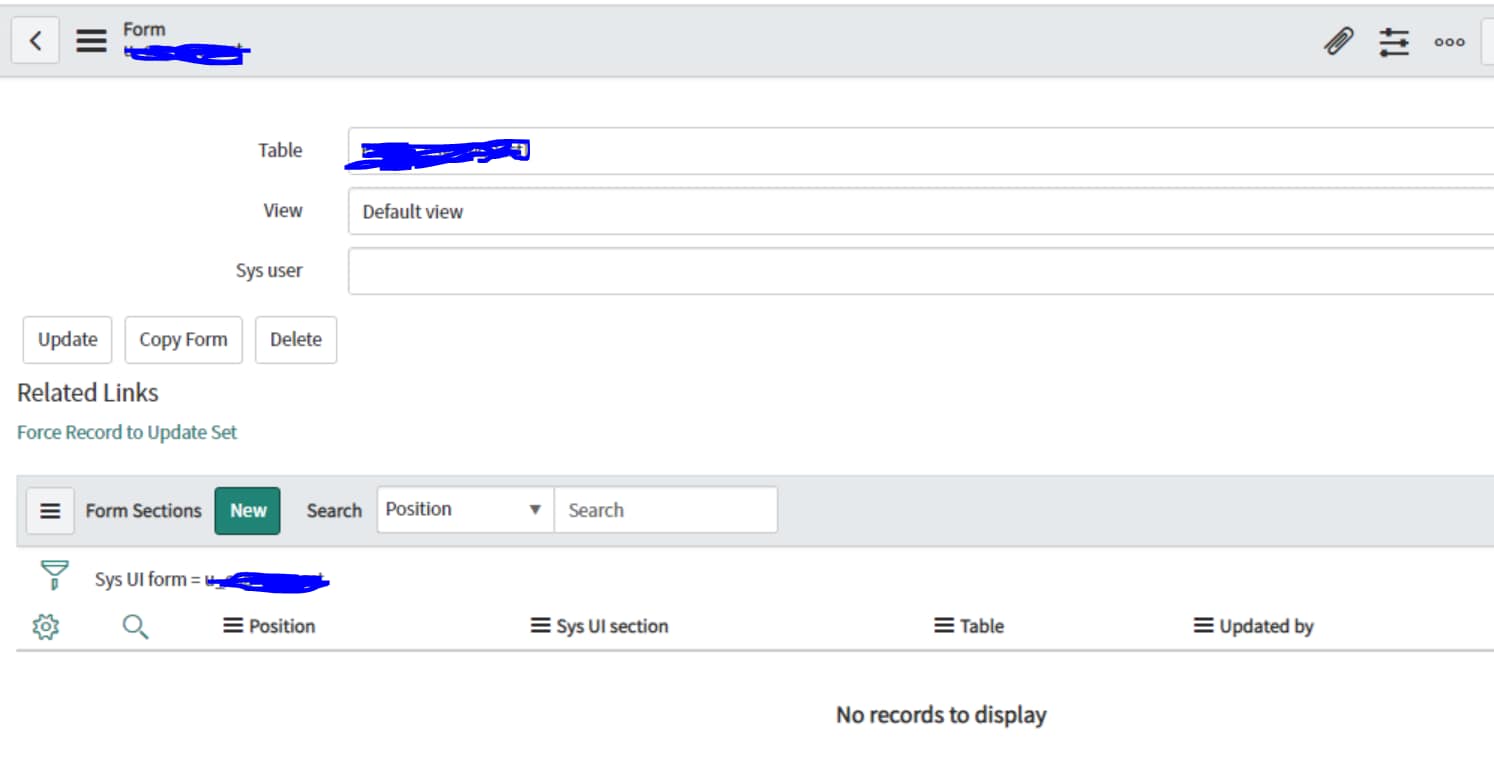Focus the View field with Default view
The width and height of the screenshot is (1494, 776).
[921, 211]
